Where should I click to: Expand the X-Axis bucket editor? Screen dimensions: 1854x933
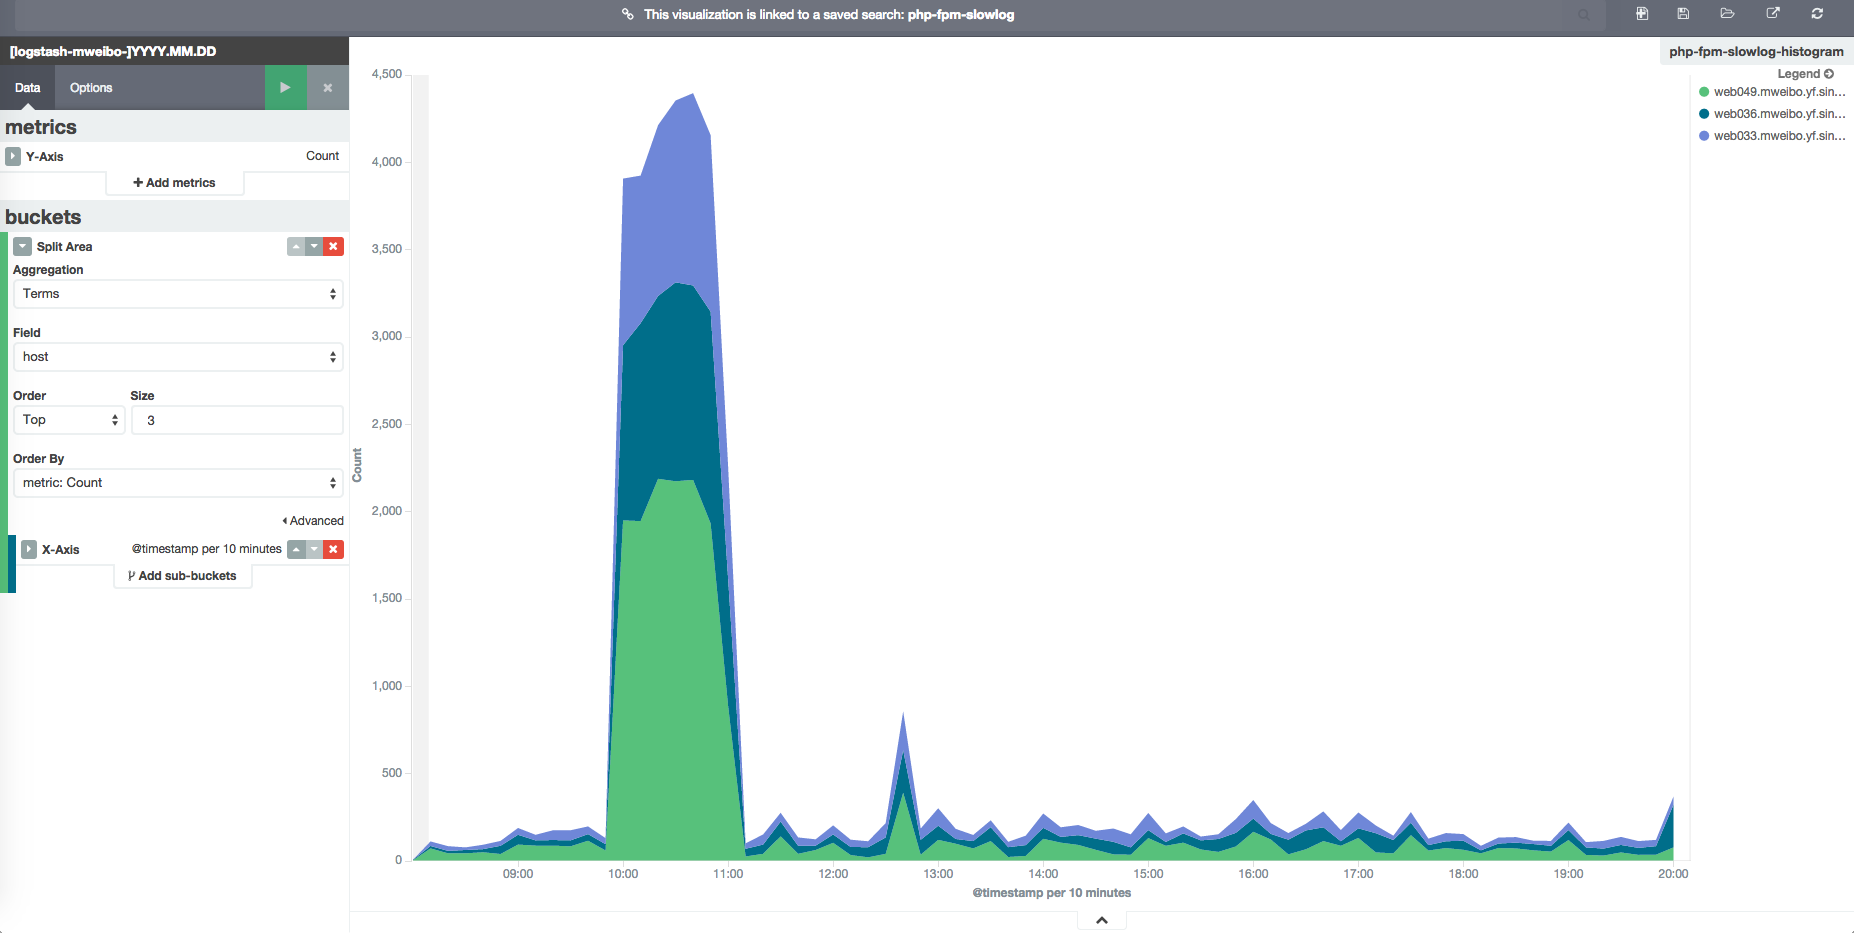29,549
